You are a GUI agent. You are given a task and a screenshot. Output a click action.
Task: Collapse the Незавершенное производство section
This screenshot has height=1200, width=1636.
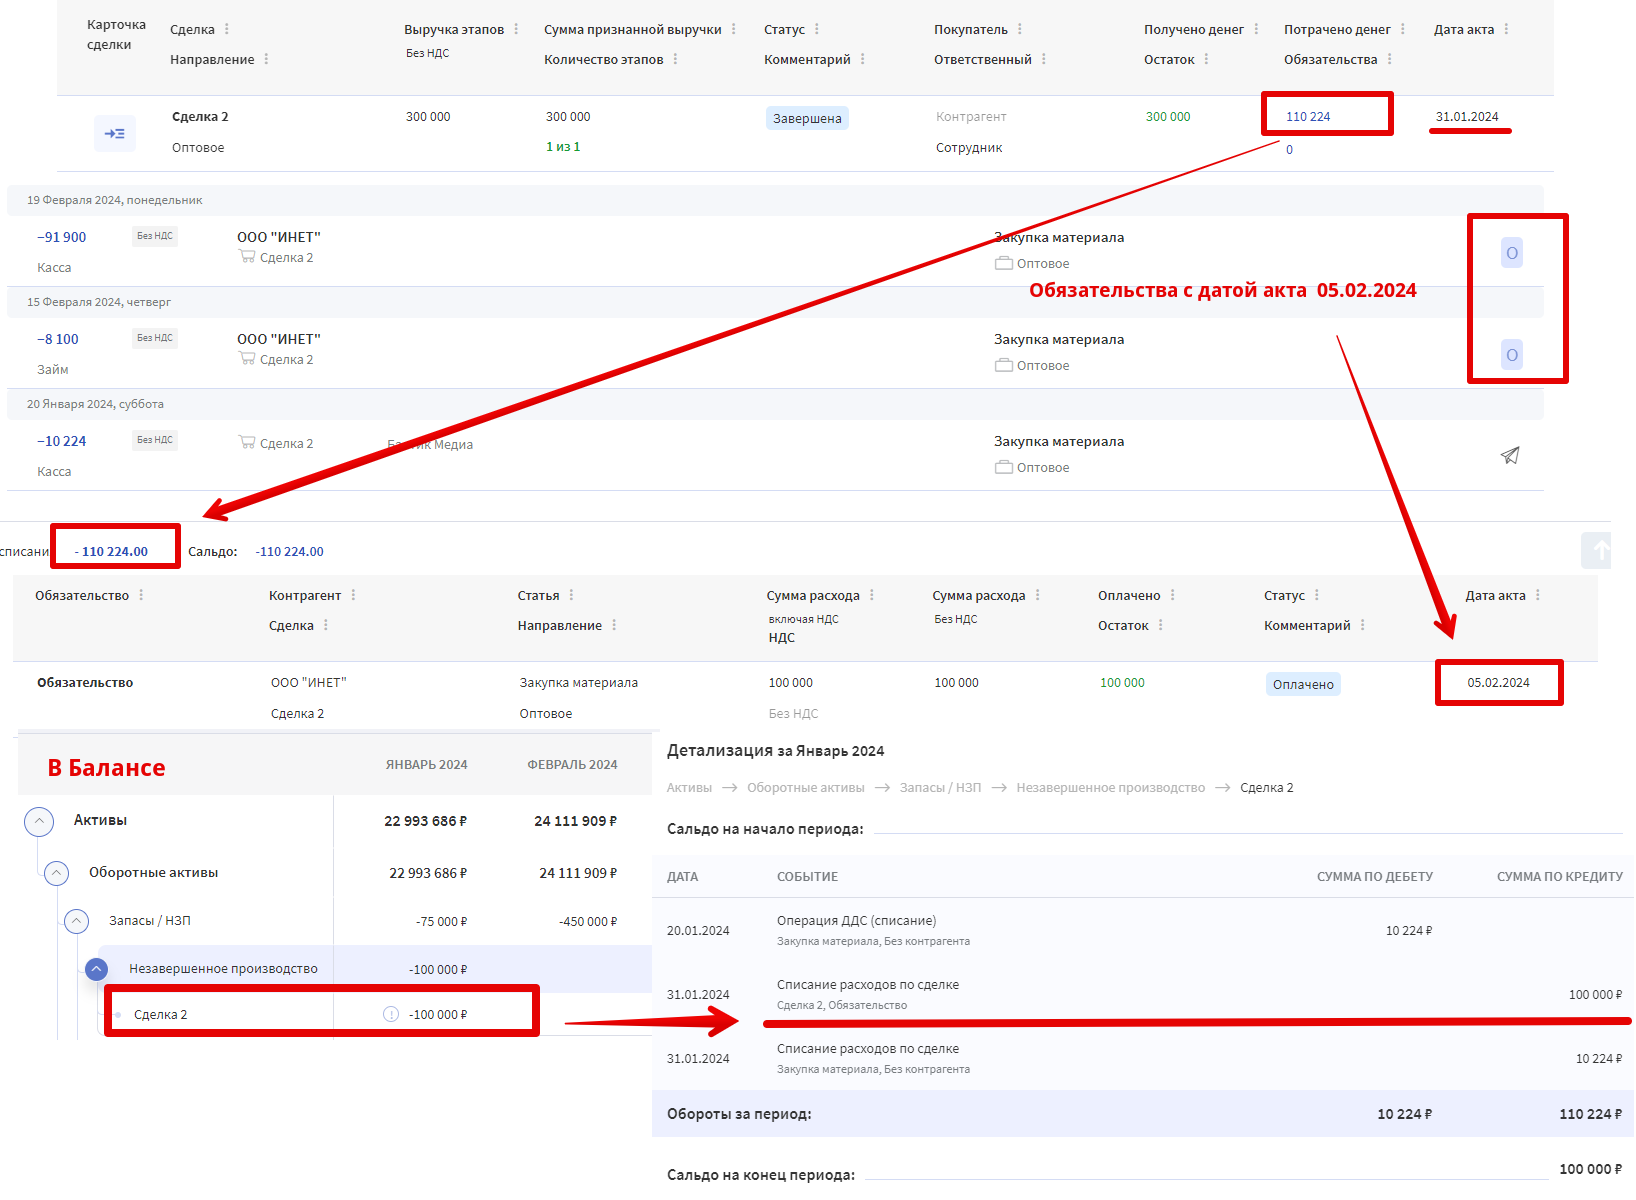97,969
